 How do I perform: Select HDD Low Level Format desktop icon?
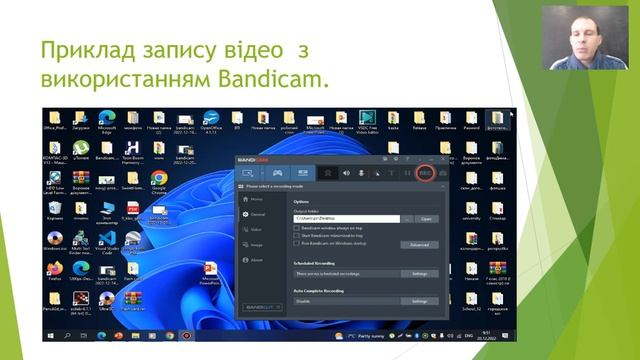click(55, 182)
